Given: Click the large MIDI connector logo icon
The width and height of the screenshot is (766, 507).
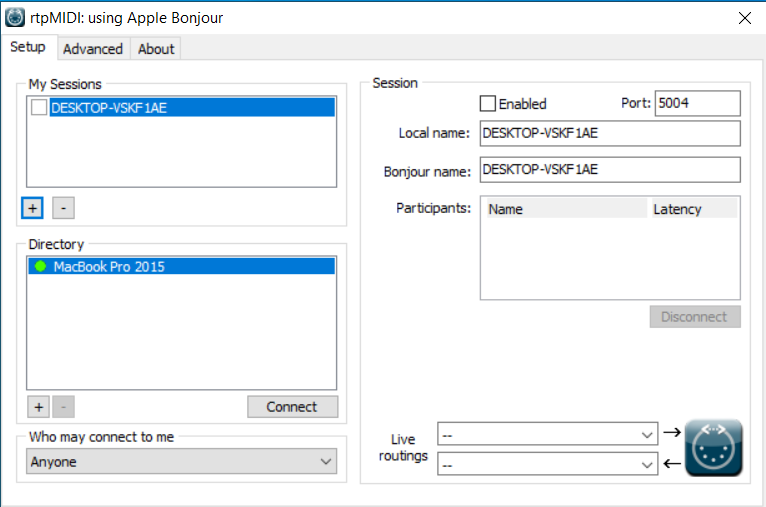Looking at the screenshot, I should [713, 447].
